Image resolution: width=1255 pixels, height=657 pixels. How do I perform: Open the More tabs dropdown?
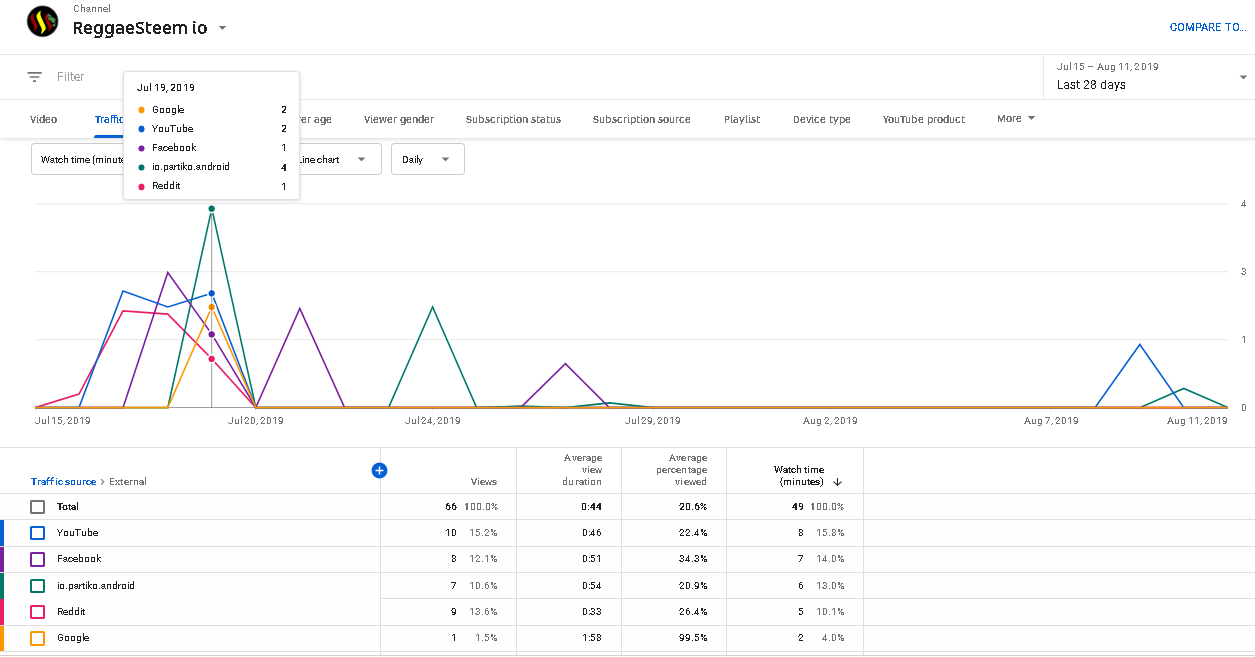[1016, 119]
